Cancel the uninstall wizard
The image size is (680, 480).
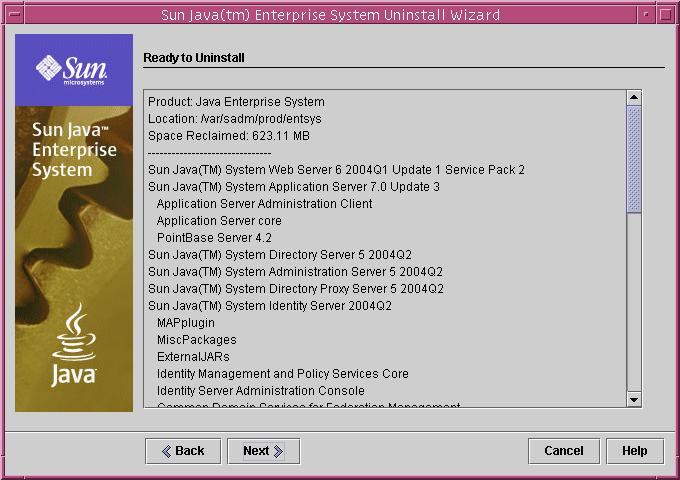coord(564,451)
